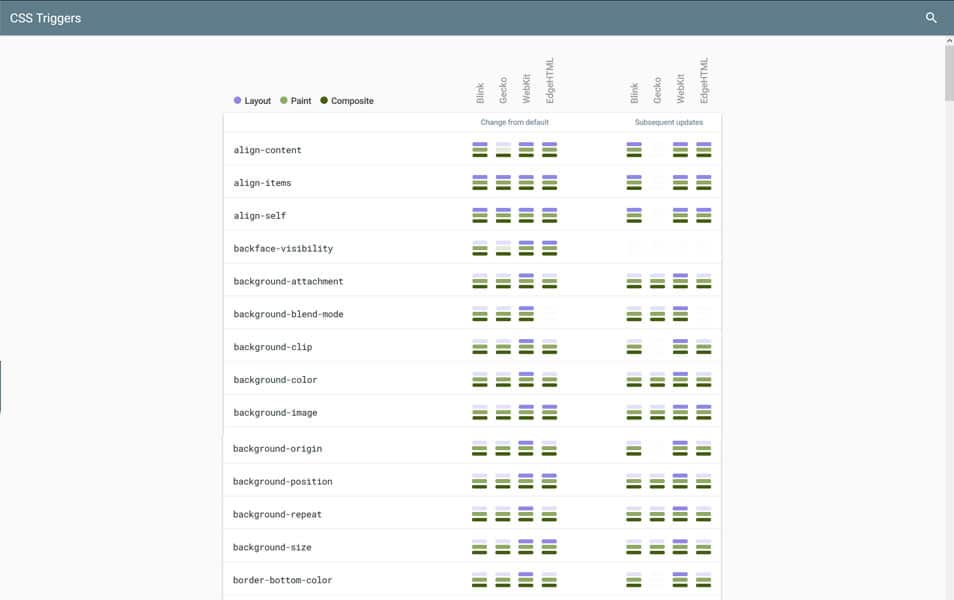Screen dimensions: 954x600
Task: Click the Change from default column header
Action: 514,122
